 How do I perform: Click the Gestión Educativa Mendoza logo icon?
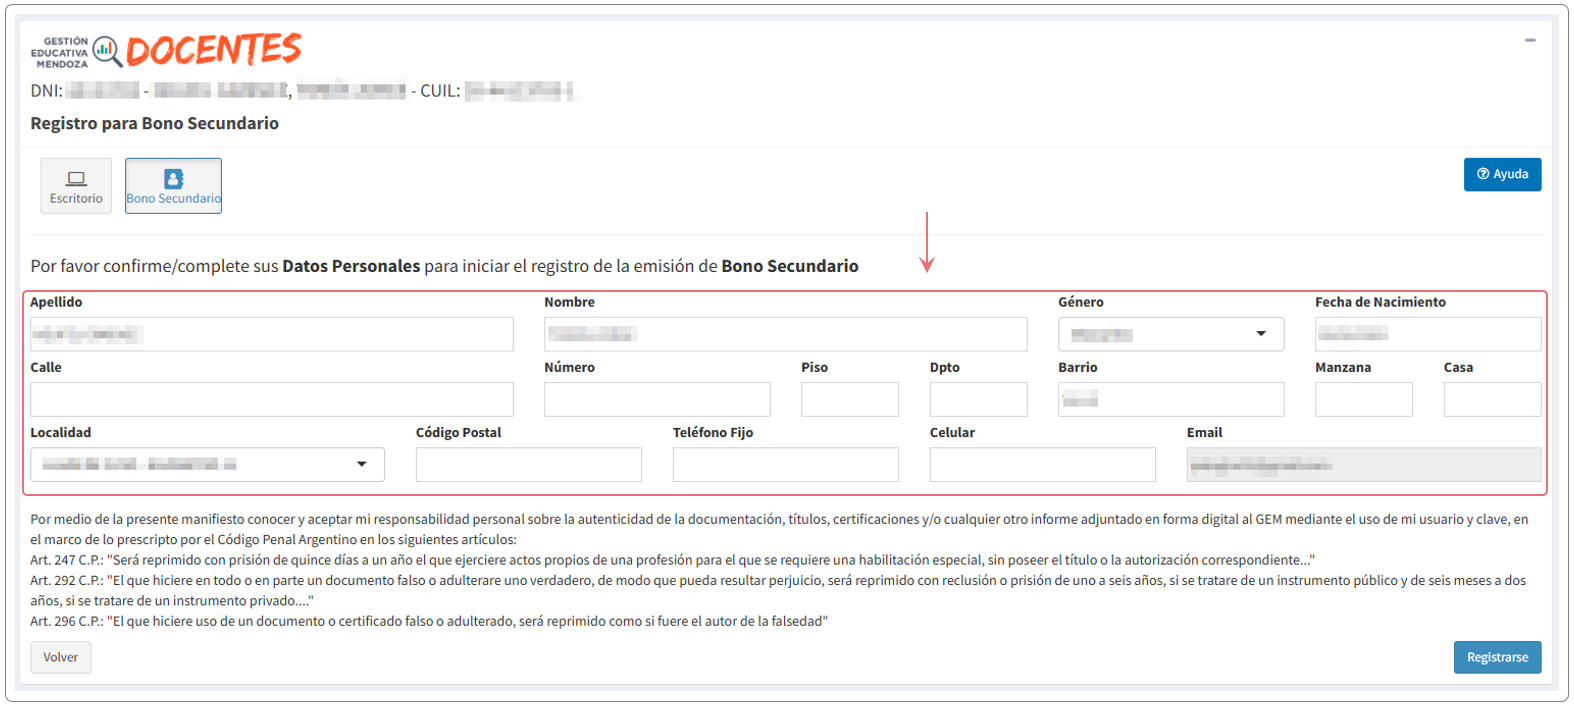click(106, 51)
